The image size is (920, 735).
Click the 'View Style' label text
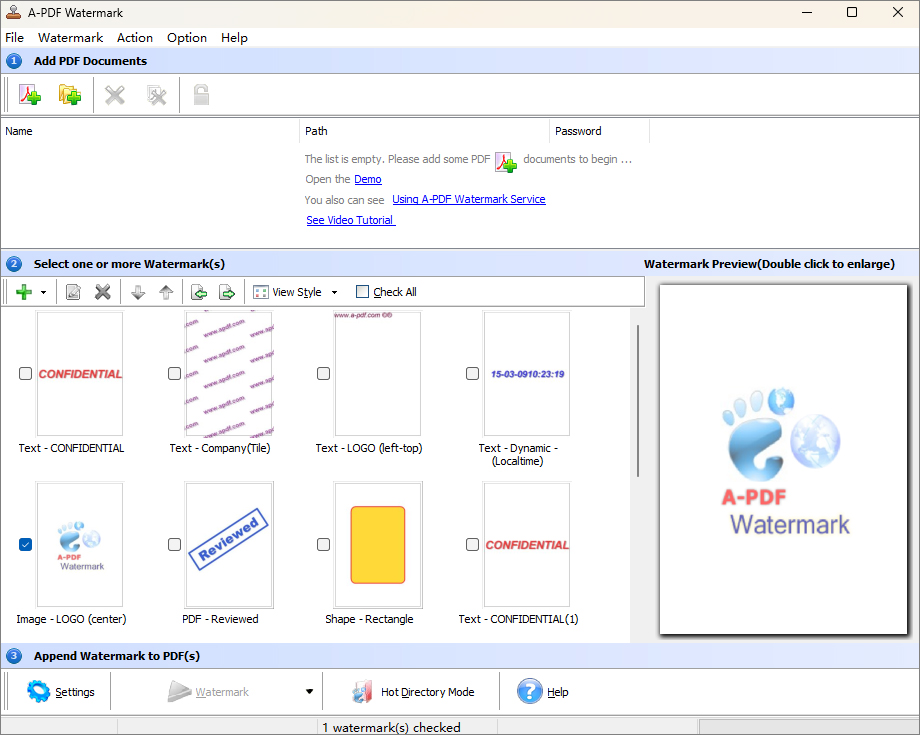click(x=297, y=292)
